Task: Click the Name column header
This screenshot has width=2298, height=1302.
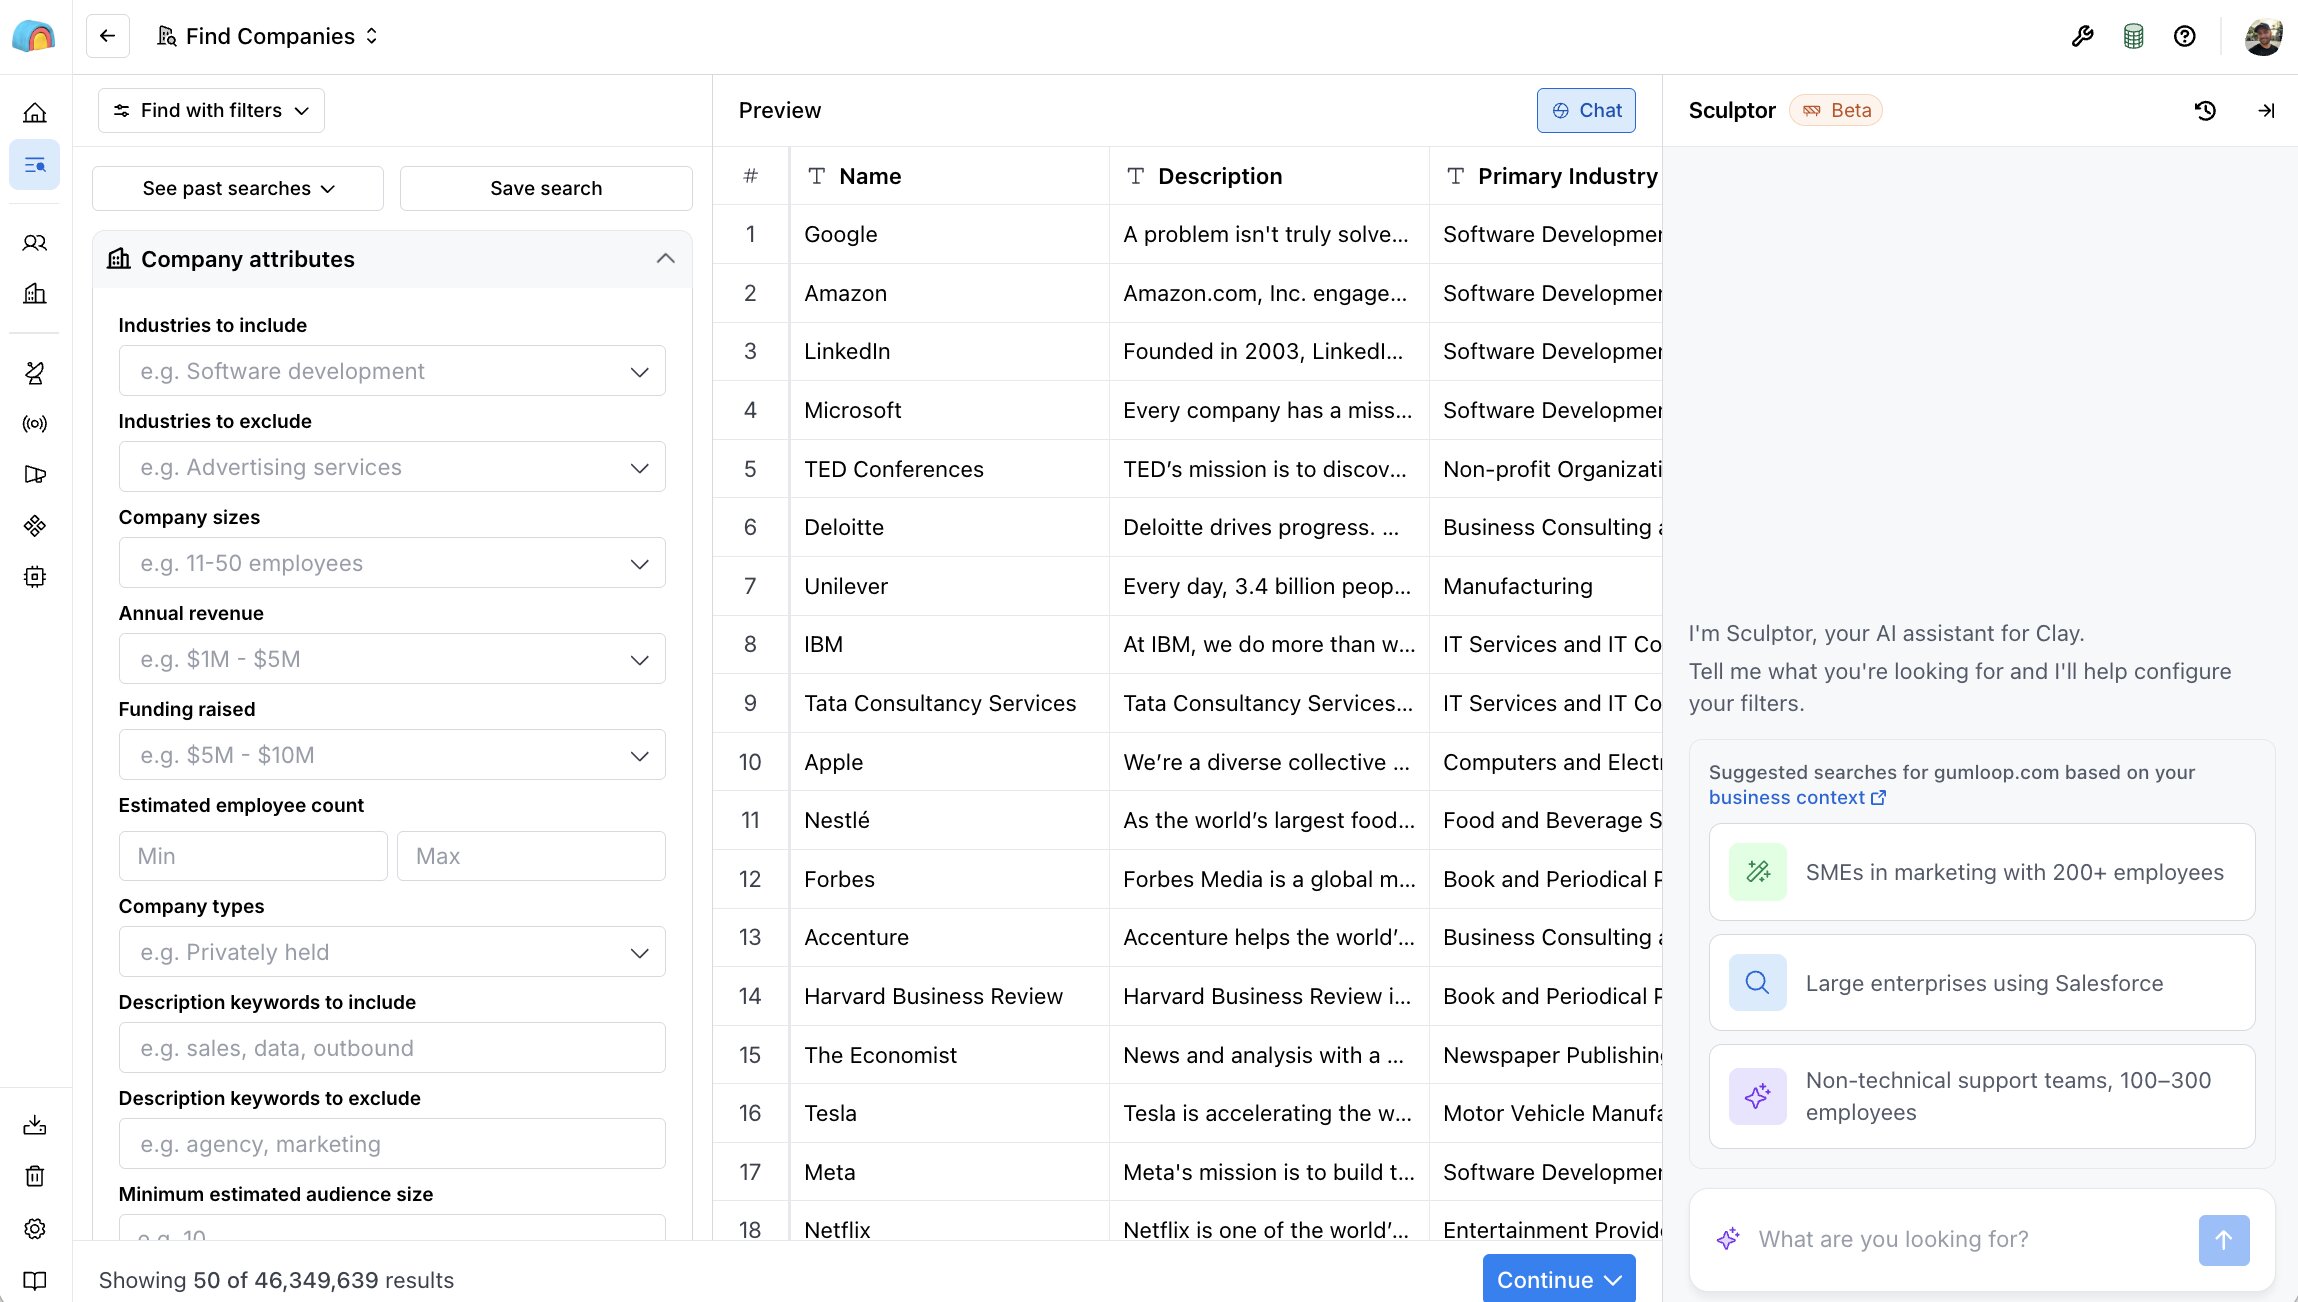Action: coord(949,177)
